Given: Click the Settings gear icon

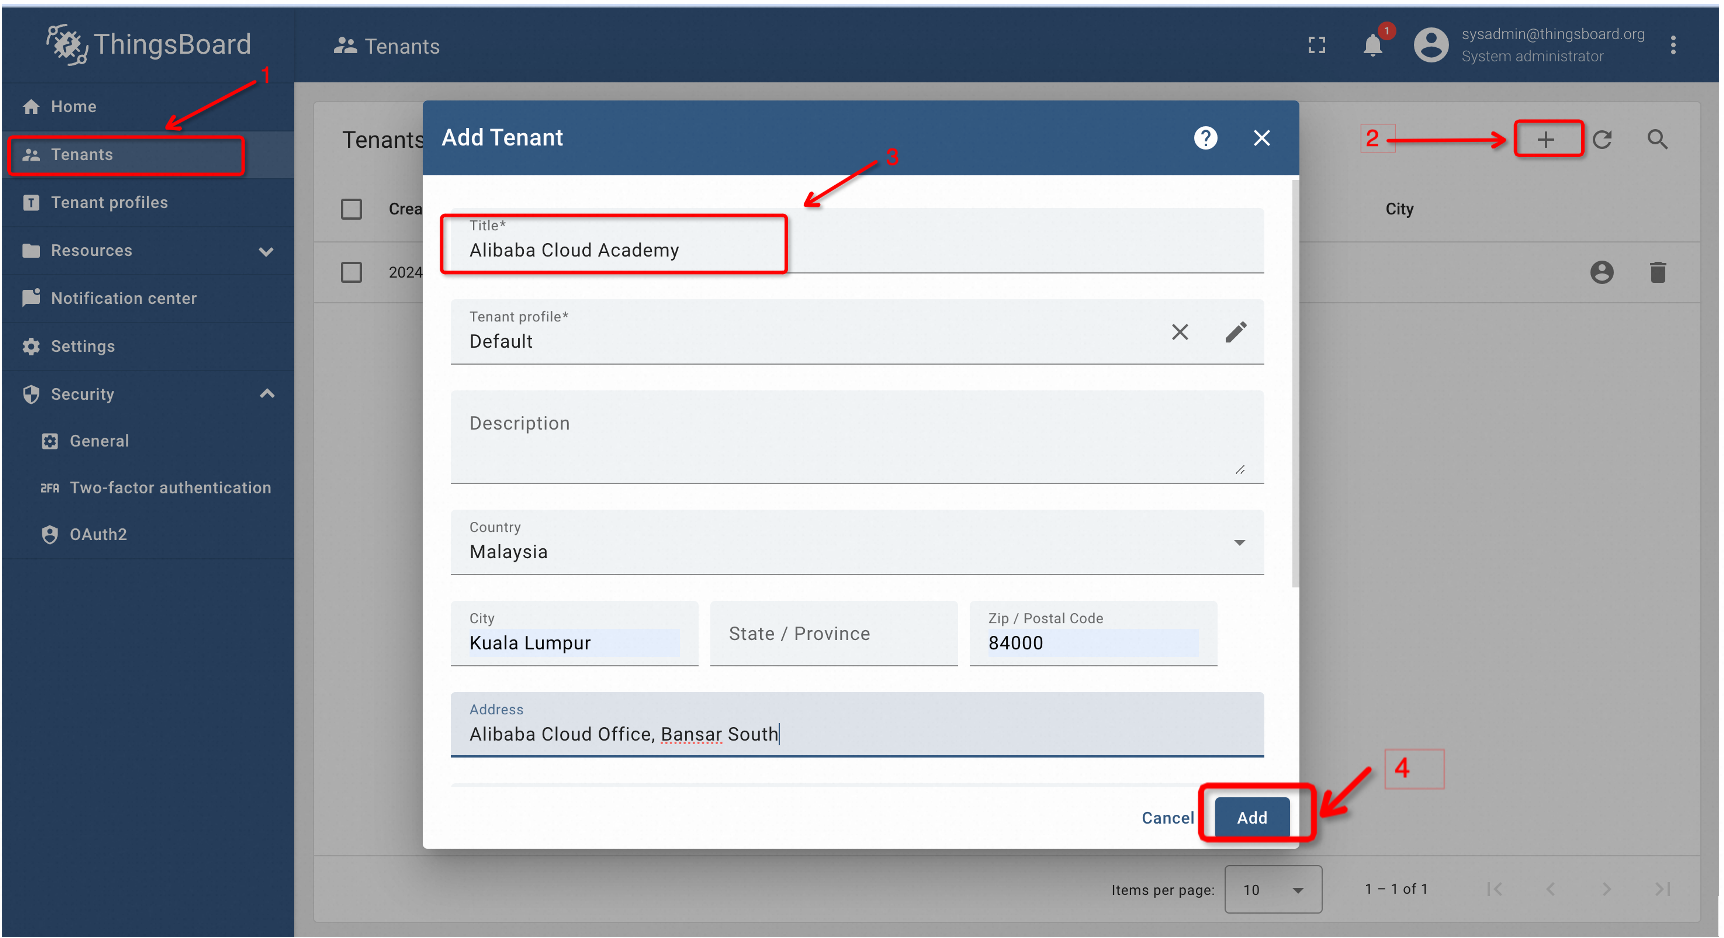Looking at the screenshot, I should [x=31, y=346].
